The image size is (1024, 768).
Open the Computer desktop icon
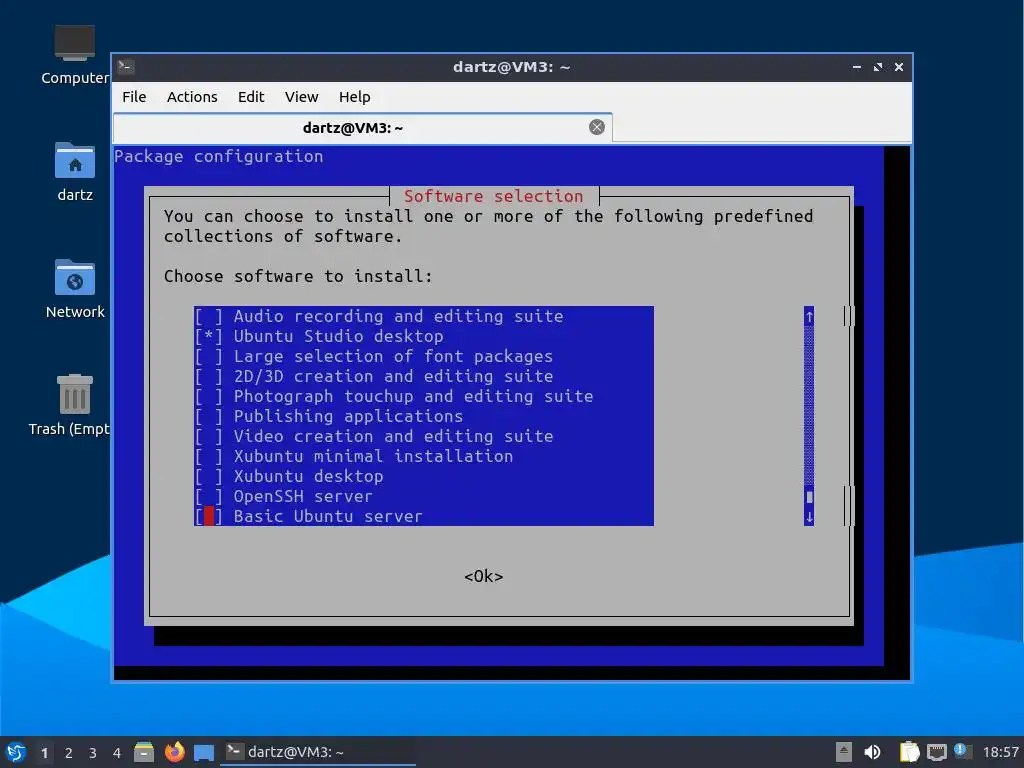74,55
